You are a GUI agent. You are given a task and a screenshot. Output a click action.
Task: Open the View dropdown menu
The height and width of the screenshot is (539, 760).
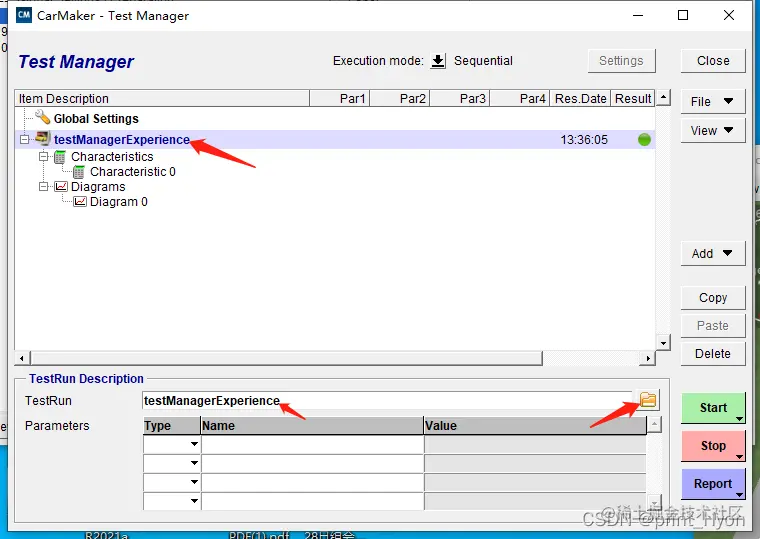pos(712,130)
